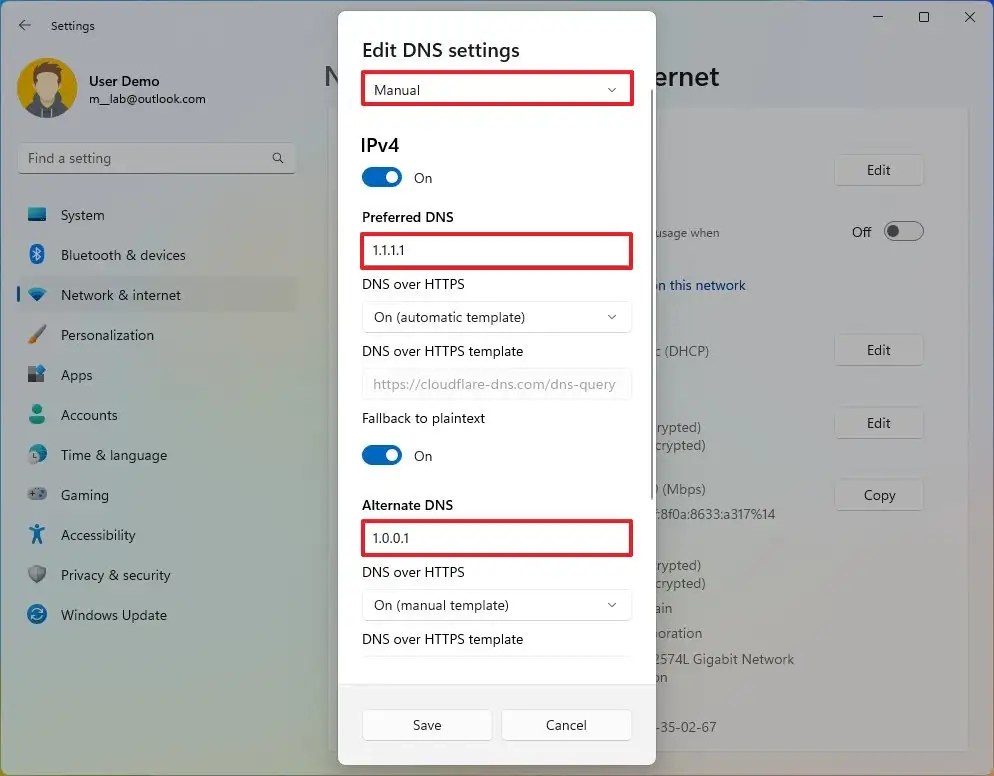The image size is (994, 776).
Task: Open the On (manual template) dropdown
Action: pos(497,605)
